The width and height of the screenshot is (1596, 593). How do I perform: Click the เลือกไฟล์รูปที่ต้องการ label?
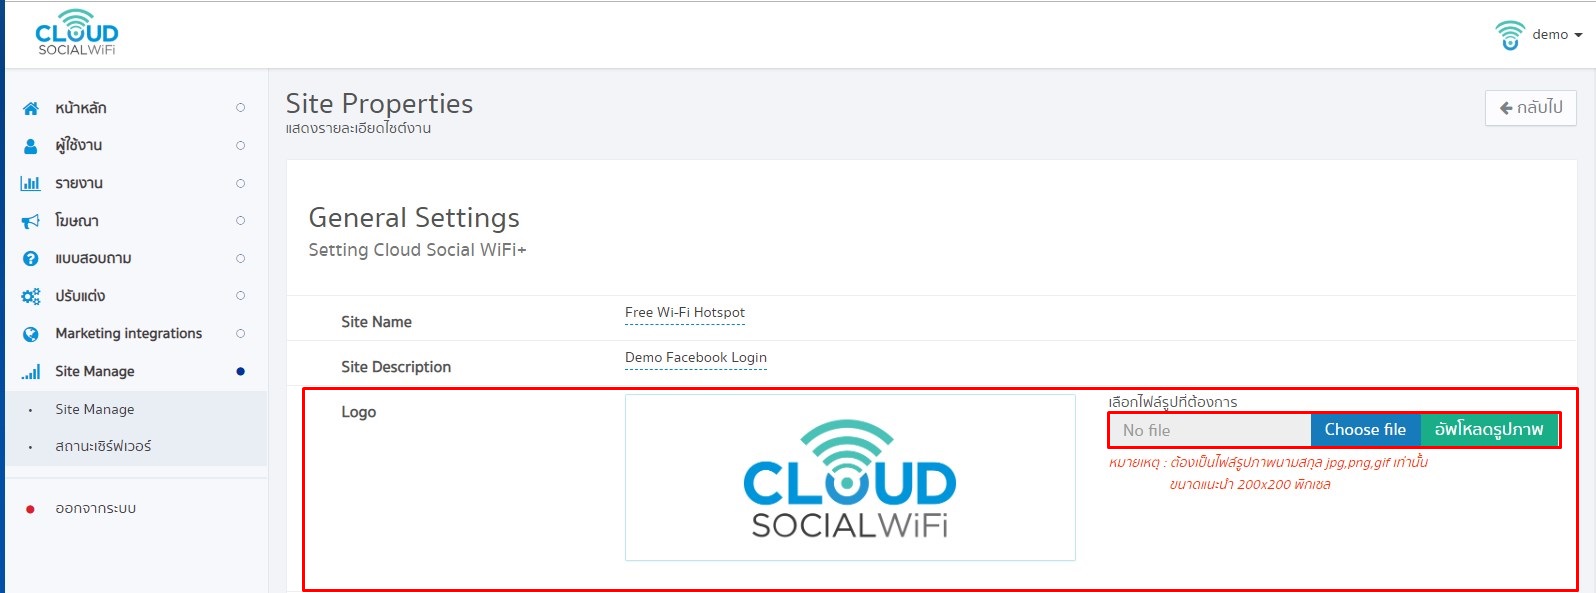[1173, 402]
